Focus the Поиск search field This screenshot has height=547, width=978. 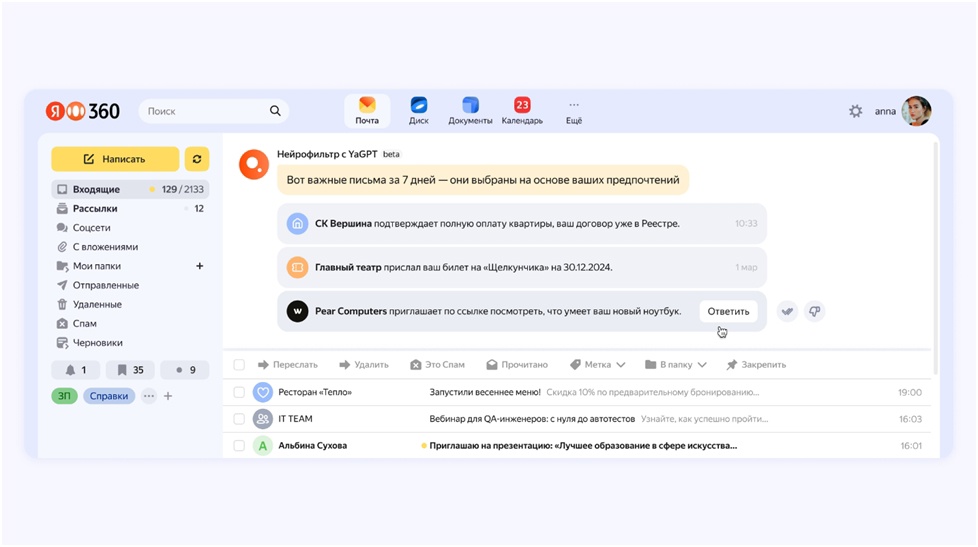pyautogui.click(x=205, y=111)
